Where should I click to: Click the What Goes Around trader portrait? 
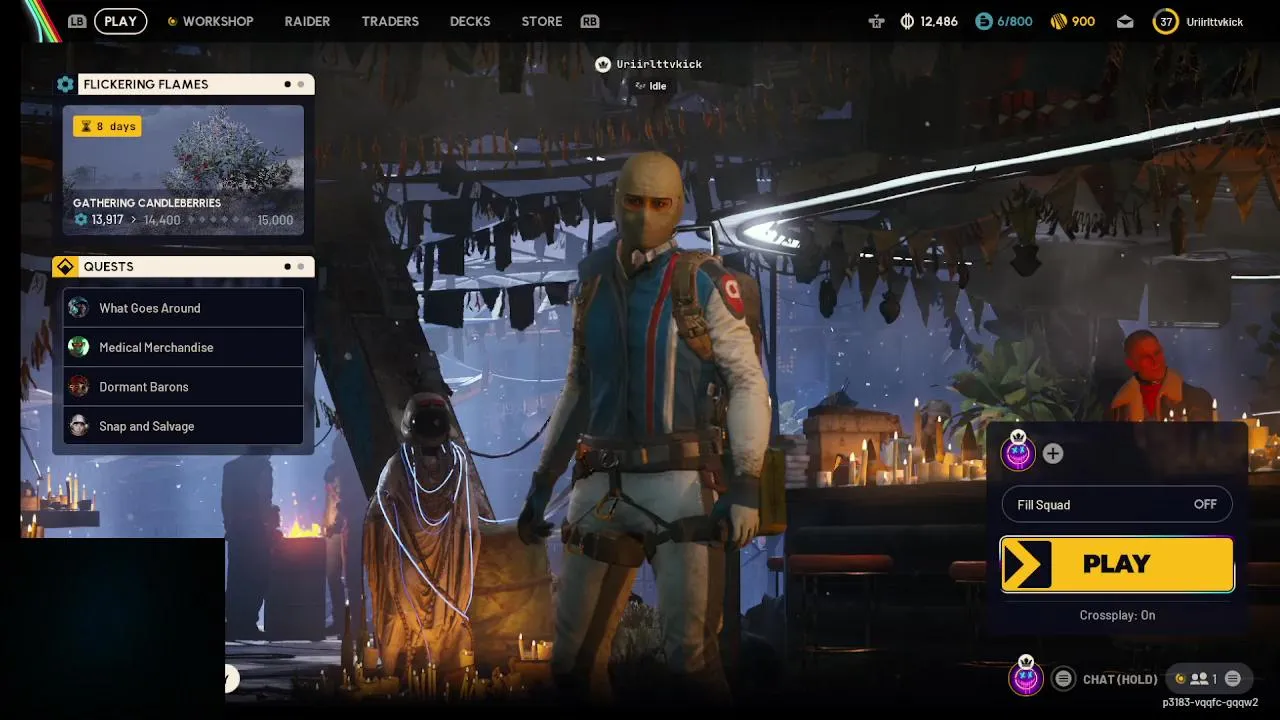point(79,308)
